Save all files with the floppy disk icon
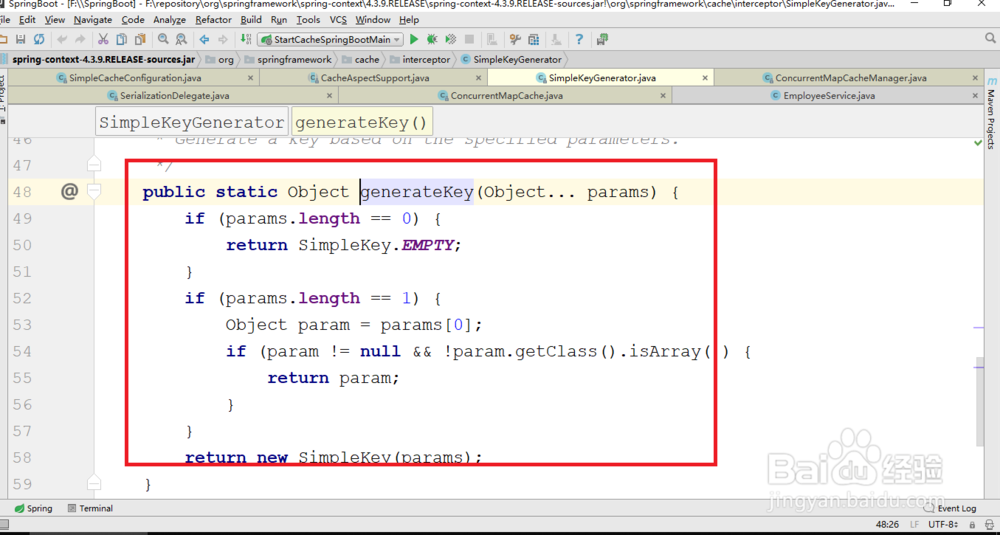The height and width of the screenshot is (535, 1000). [x=21, y=40]
